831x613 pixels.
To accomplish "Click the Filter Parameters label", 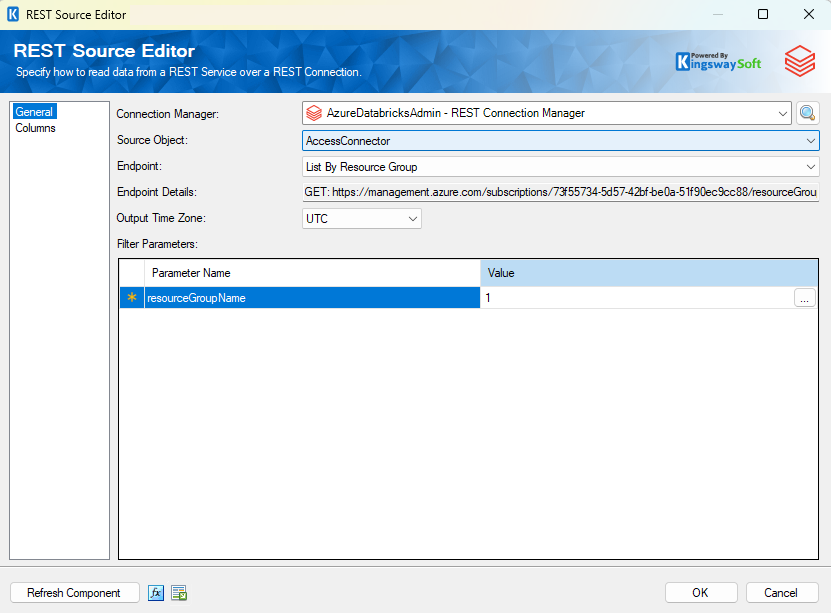I will (x=157, y=244).
